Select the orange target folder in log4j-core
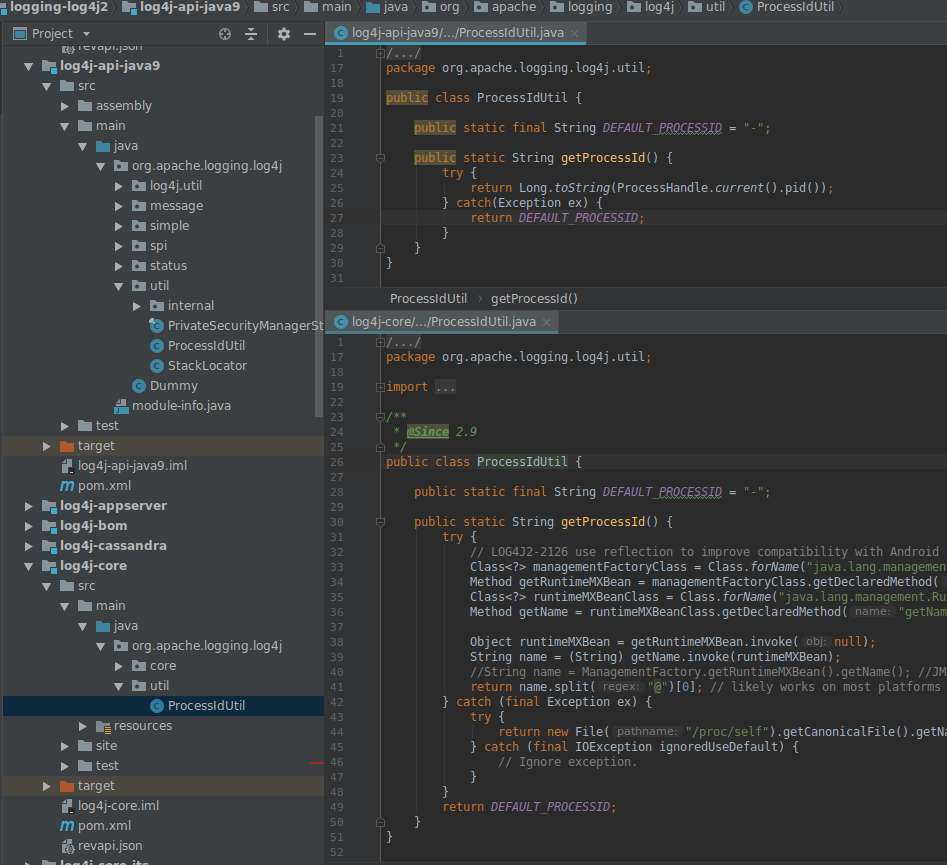947x865 pixels. click(x=87, y=786)
